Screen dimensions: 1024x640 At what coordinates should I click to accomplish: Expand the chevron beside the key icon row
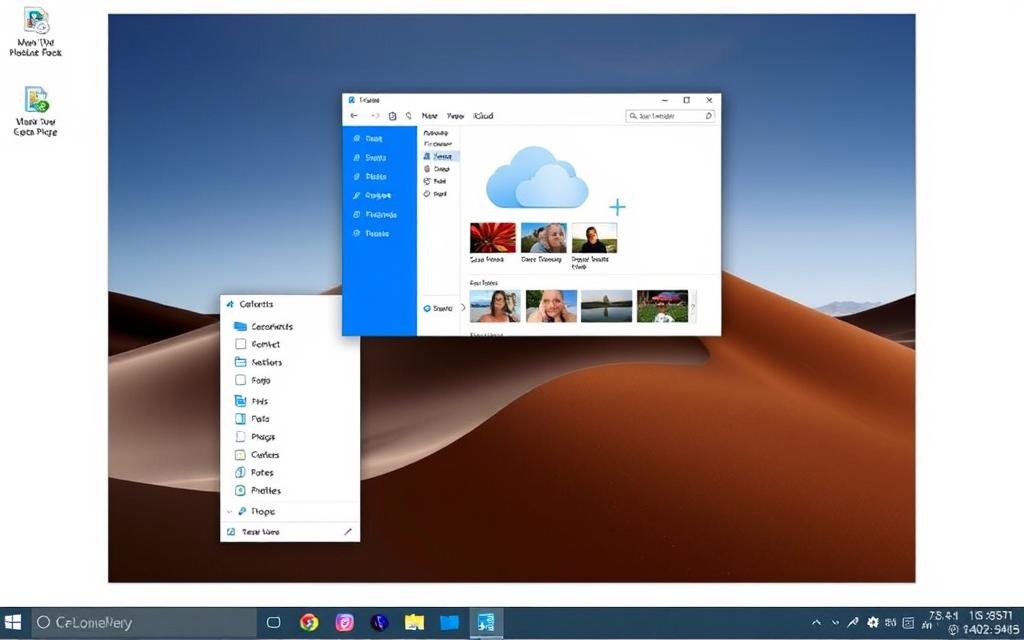(229, 511)
